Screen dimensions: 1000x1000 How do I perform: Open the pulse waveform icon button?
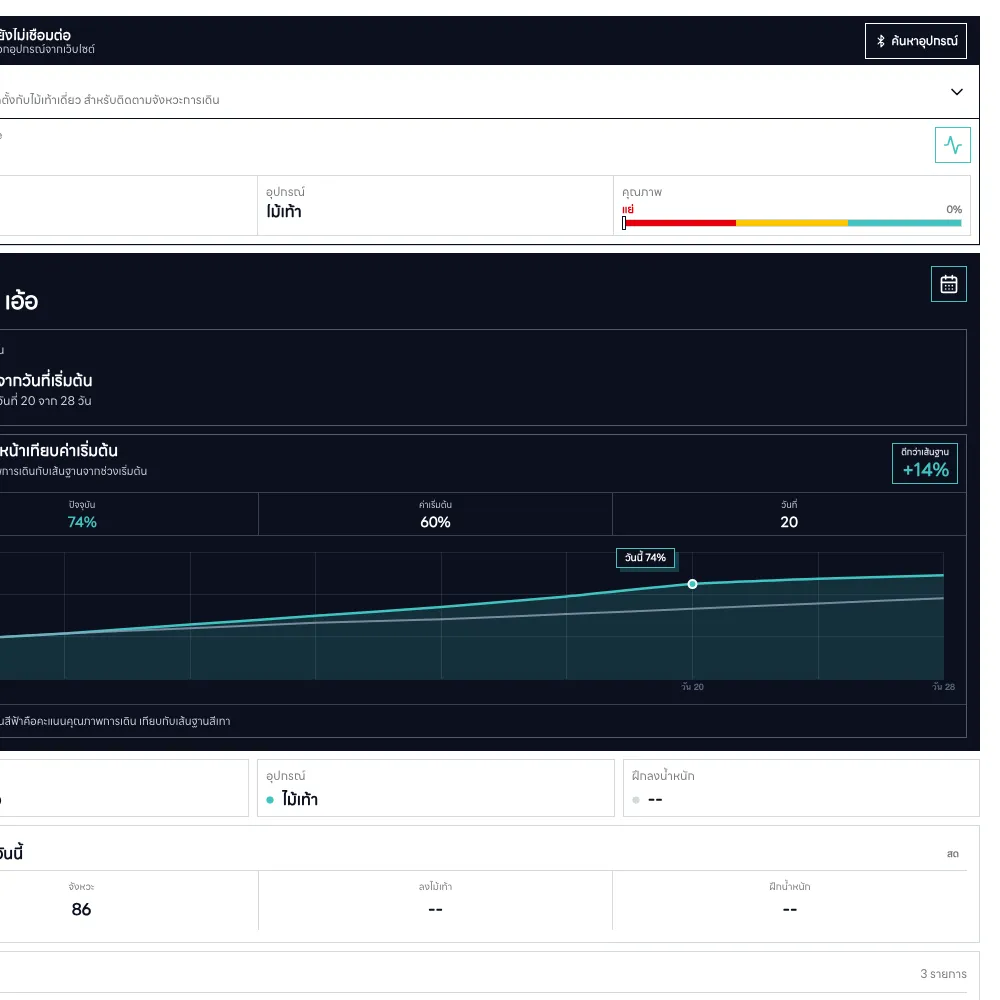(x=952, y=145)
